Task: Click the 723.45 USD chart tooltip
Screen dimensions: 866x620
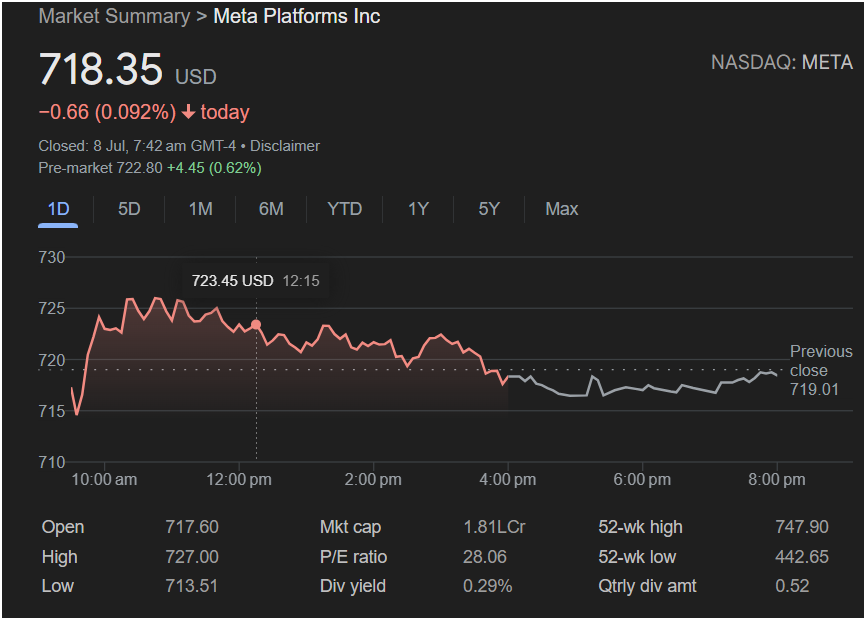Action: pyautogui.click(x=256, y=281)
